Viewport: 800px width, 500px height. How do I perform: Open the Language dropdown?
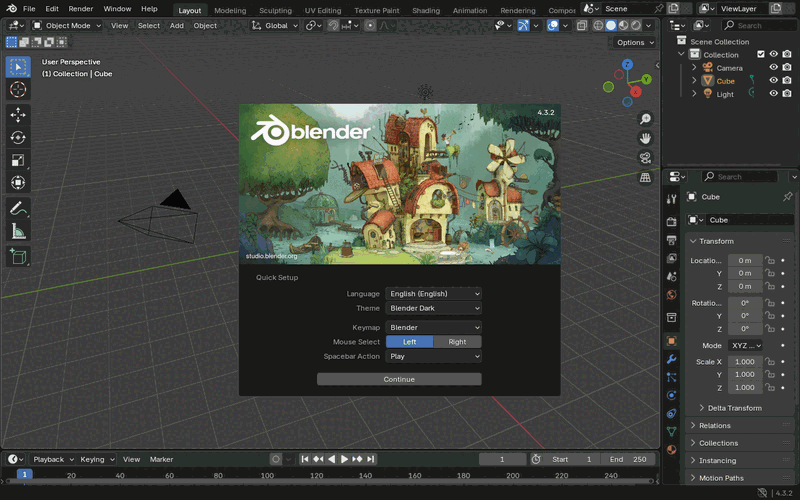pyautogui.click(x=433, y=294)
